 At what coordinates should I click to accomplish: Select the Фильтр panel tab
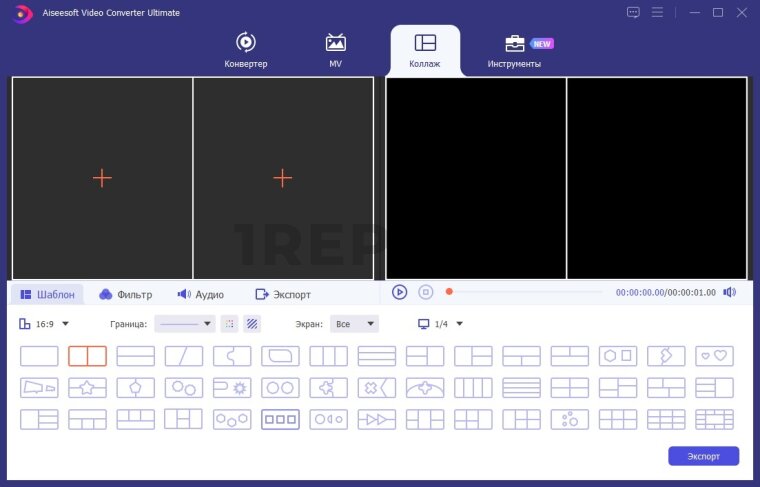[125, 295]
